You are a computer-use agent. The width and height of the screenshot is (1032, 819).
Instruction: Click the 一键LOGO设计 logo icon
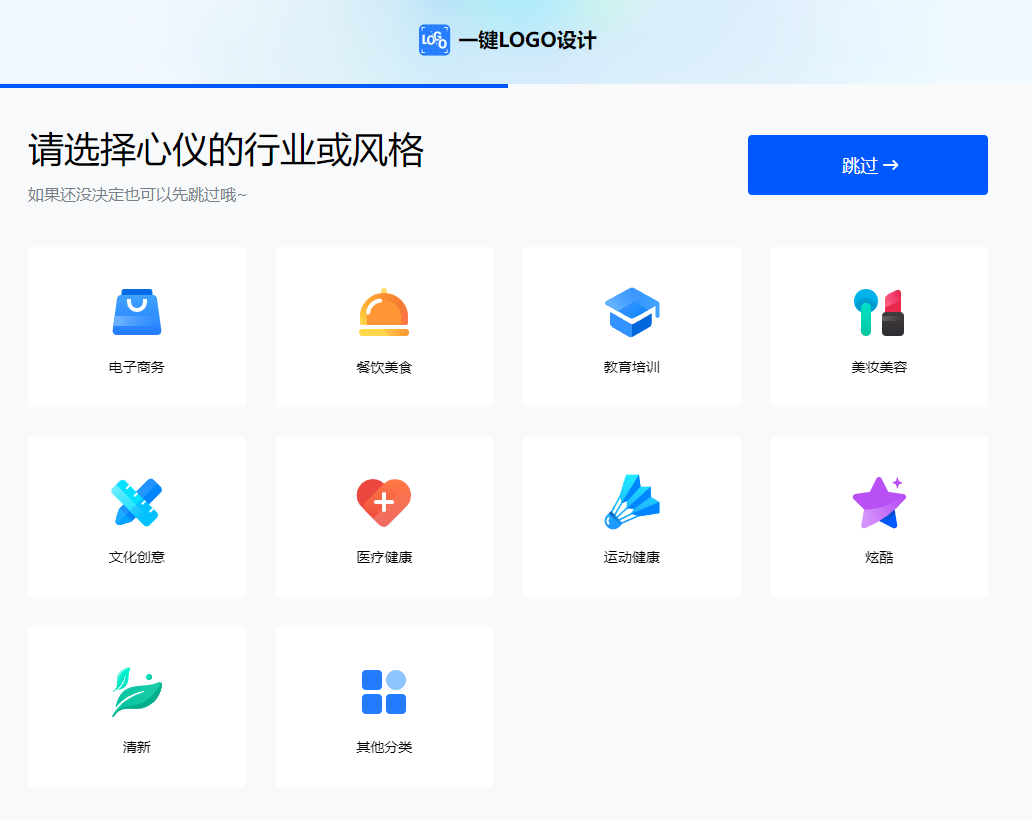(434, 40)
